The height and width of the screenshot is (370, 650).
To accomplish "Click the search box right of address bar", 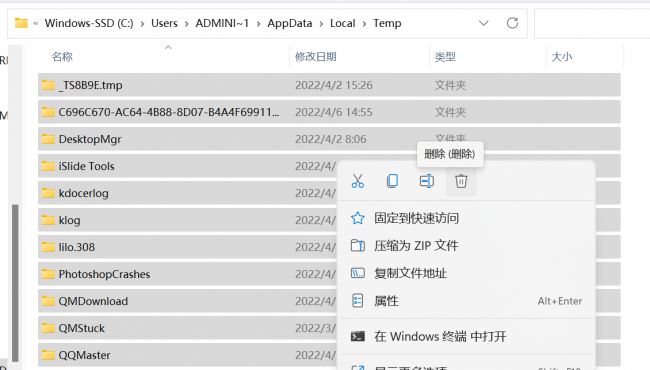I will 592,24.
